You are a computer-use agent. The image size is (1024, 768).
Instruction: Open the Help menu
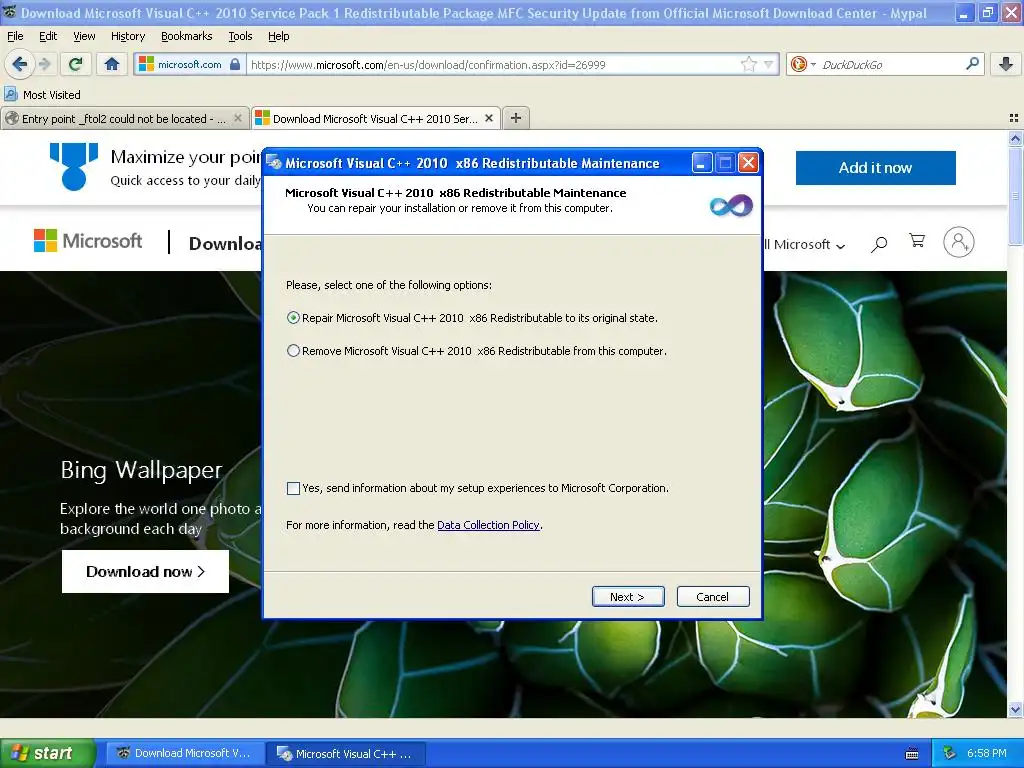click(279, 36)
